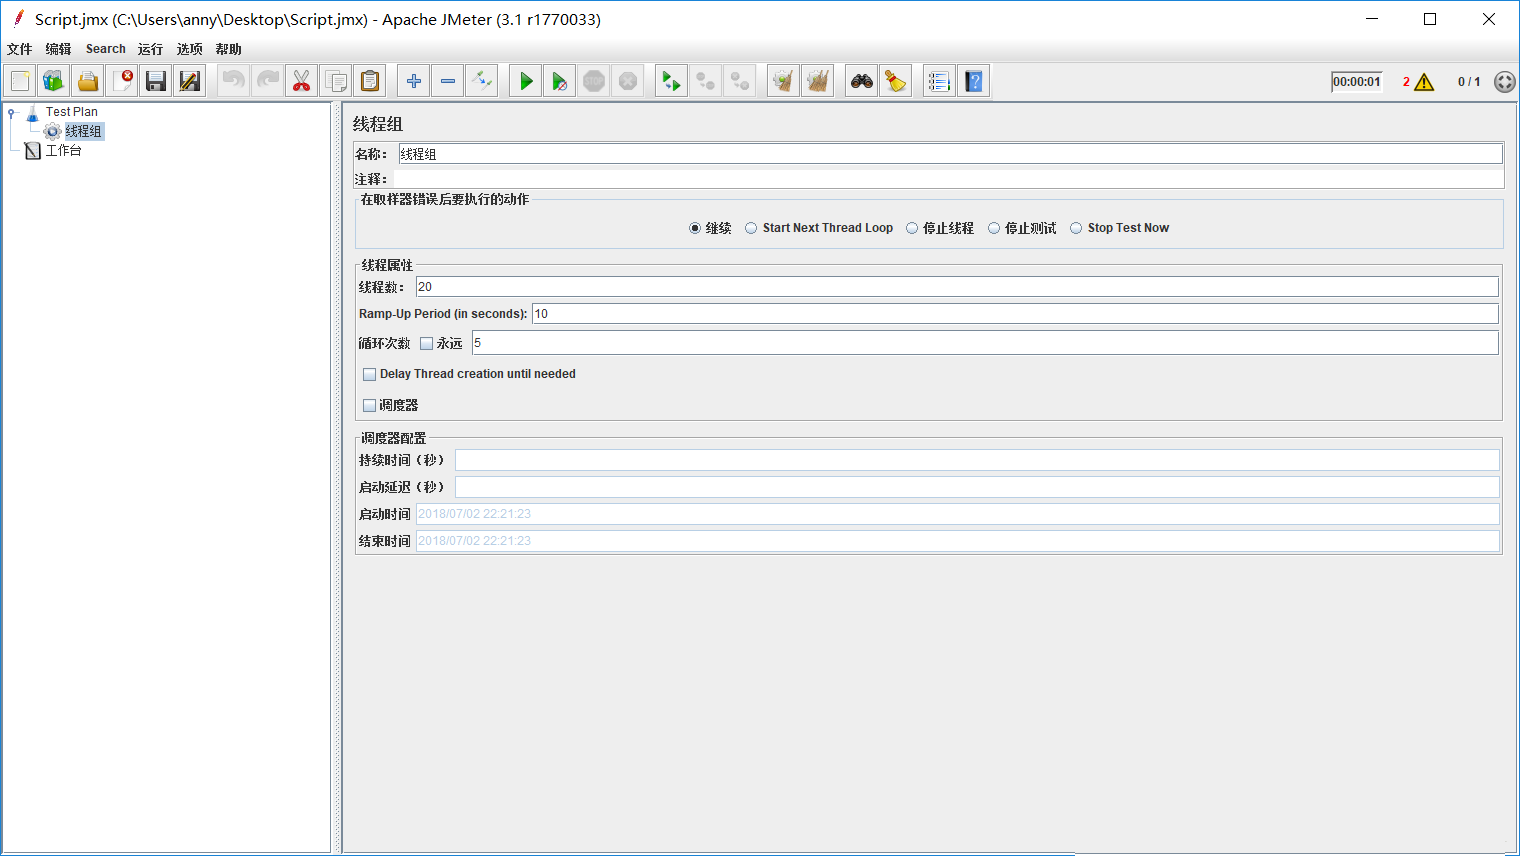Click the green Start test button
This screenshot has height=856, width=1520.
click(x=526, y=81)
